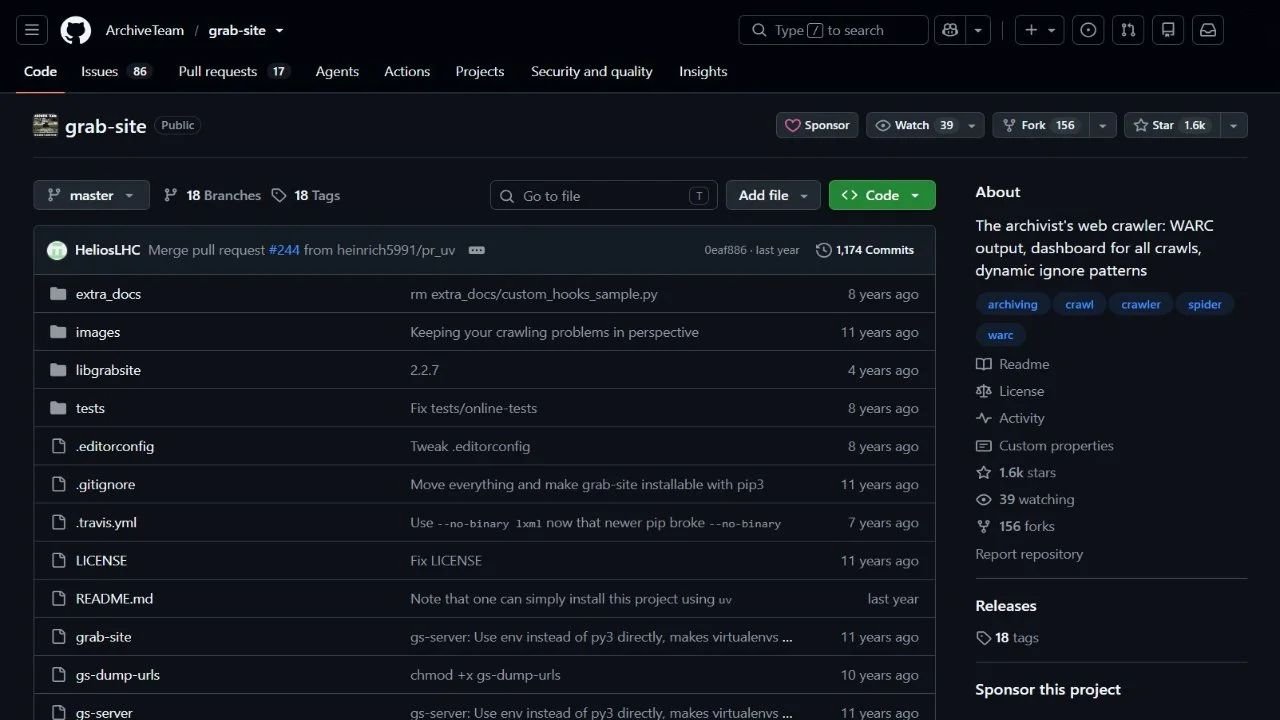Open Copilot chat icon

coord(949,30)
